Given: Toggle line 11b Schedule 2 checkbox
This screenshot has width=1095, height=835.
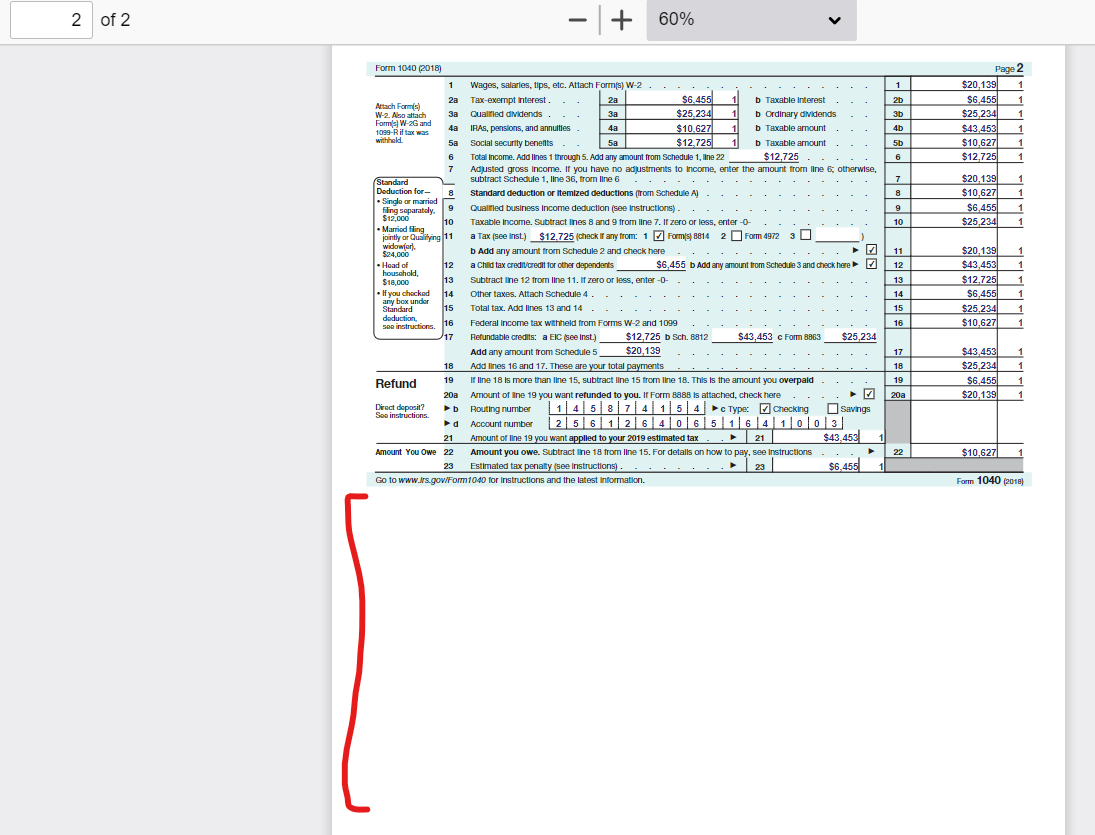Looking at the screenshot, I should pyautogui.click(x=872, y=250).
